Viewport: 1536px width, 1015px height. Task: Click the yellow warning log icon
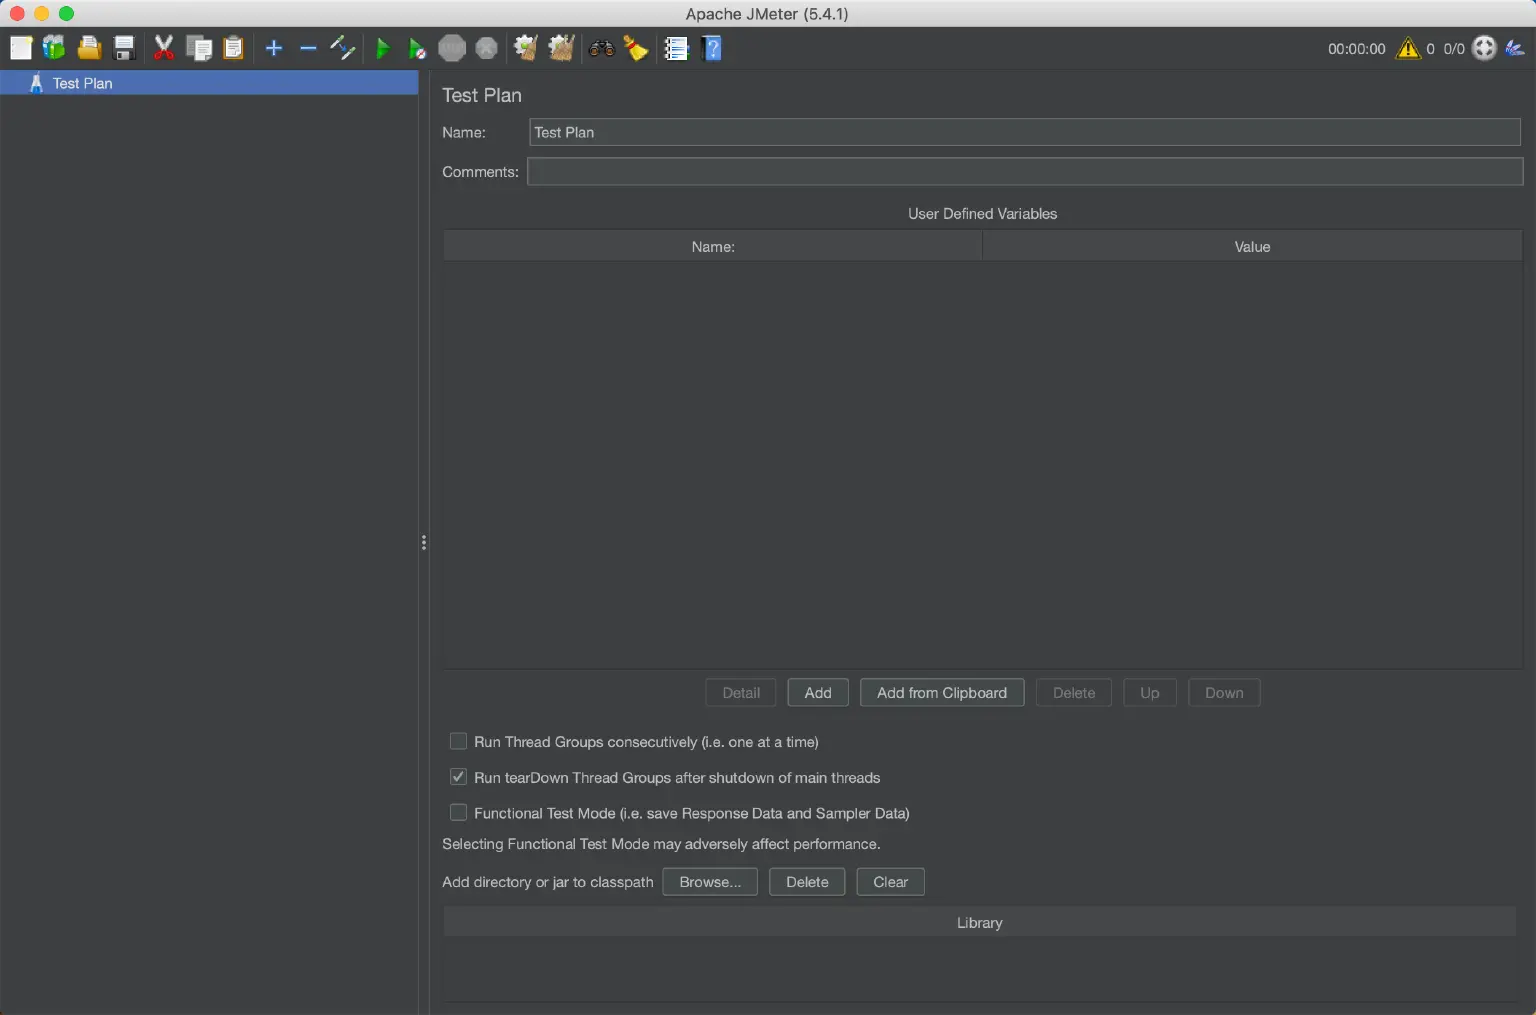click(x=1408, y=48)
